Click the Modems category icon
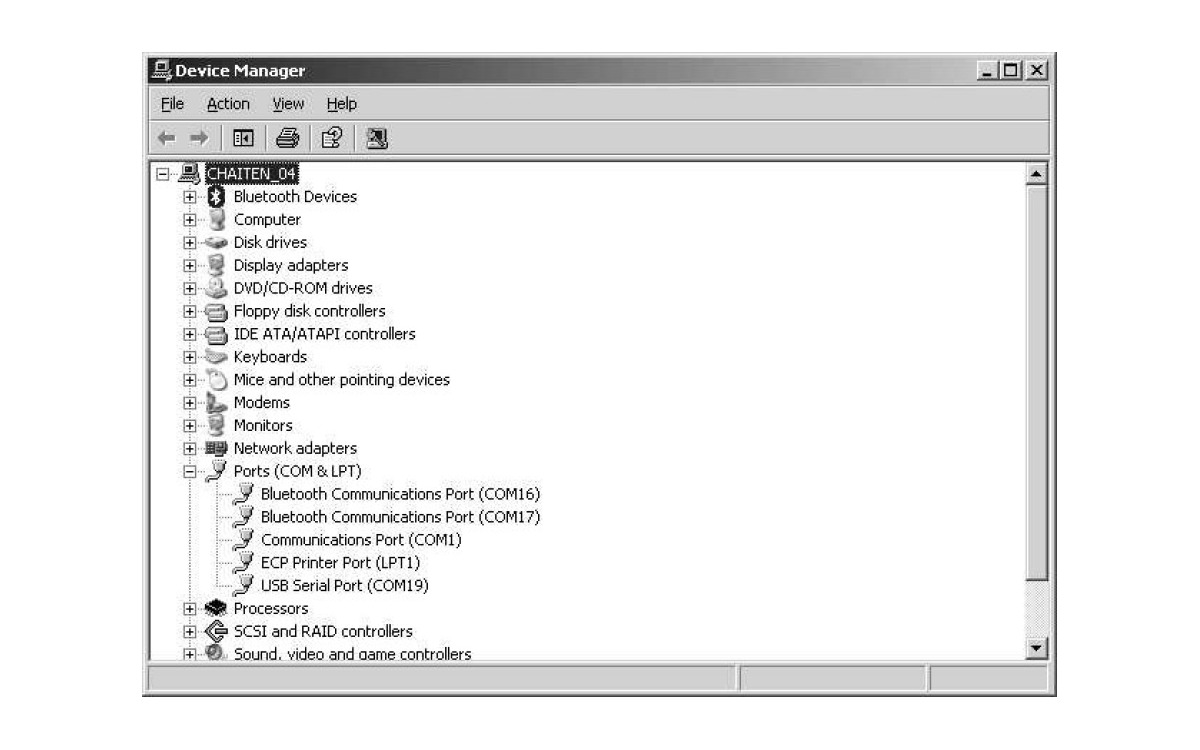This screenshot has height=750, width=1200. (x=216, y=403)
